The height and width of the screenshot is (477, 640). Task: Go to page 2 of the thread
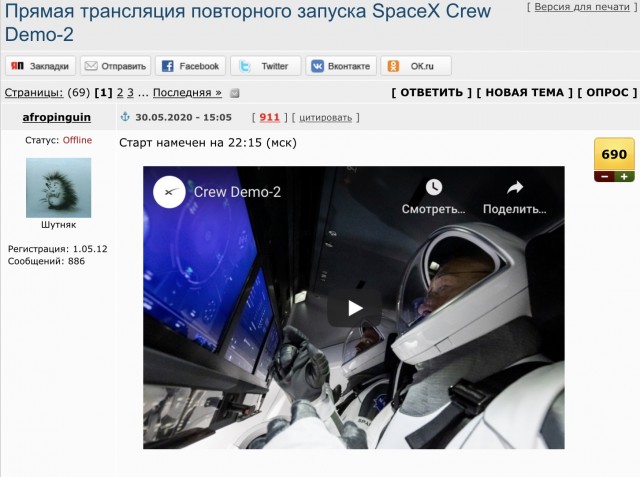click(120, 93)
